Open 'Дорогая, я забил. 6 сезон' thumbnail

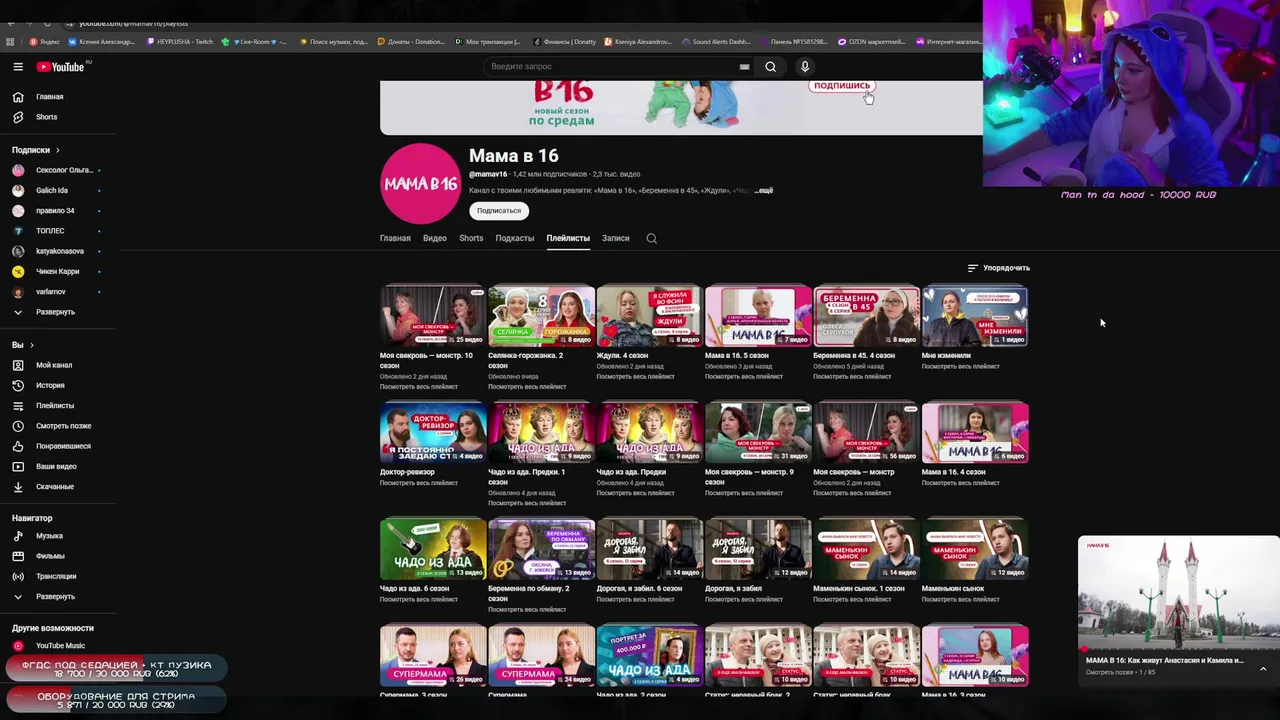pos(650,549)
